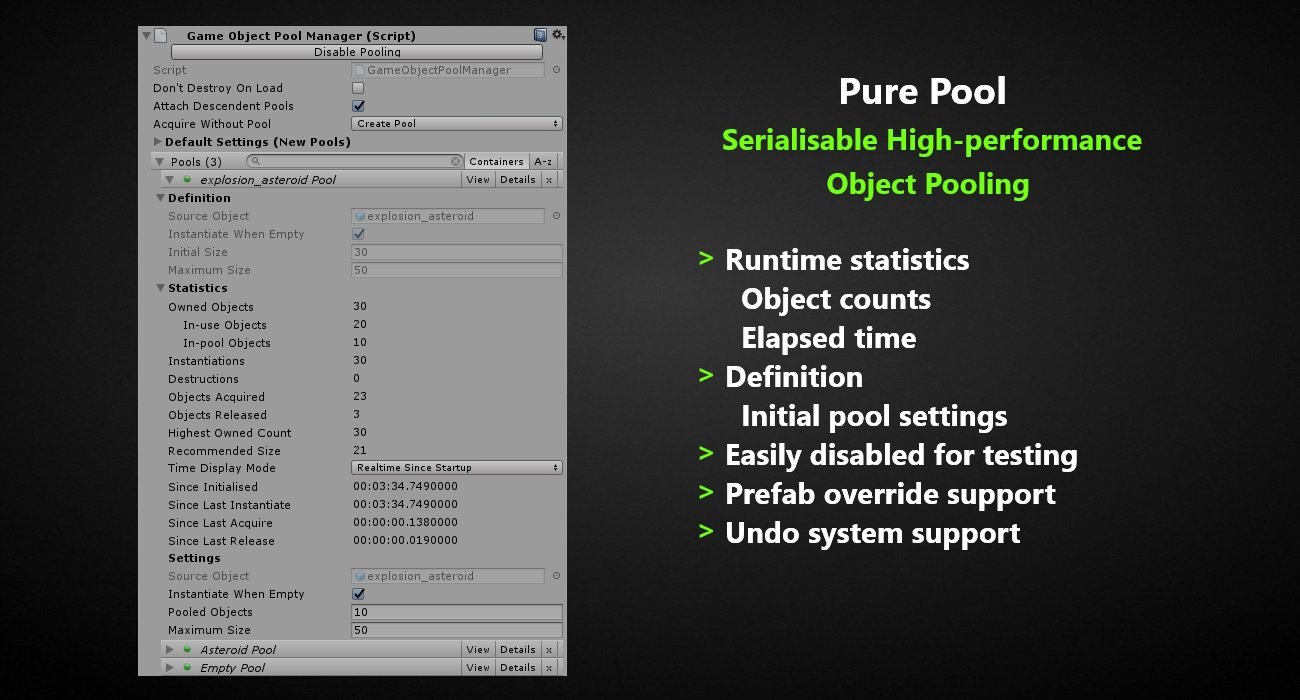Screen dimensions: 1300x700
Task: Open the script help book icon
Action: [x=540, y=35]
